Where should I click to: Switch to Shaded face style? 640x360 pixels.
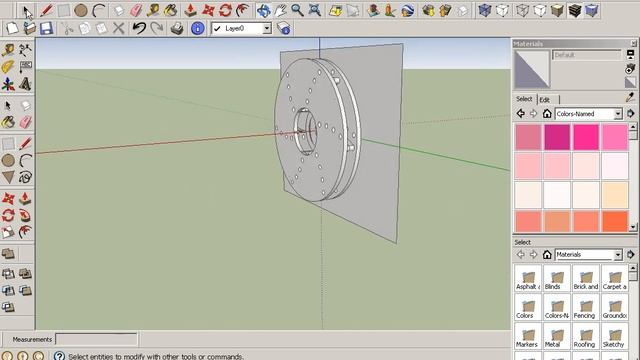(557, 10)
